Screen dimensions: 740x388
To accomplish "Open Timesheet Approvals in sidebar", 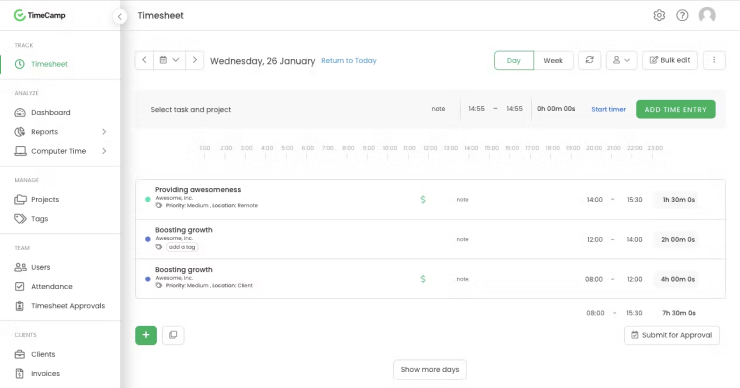I will [68, 306].
